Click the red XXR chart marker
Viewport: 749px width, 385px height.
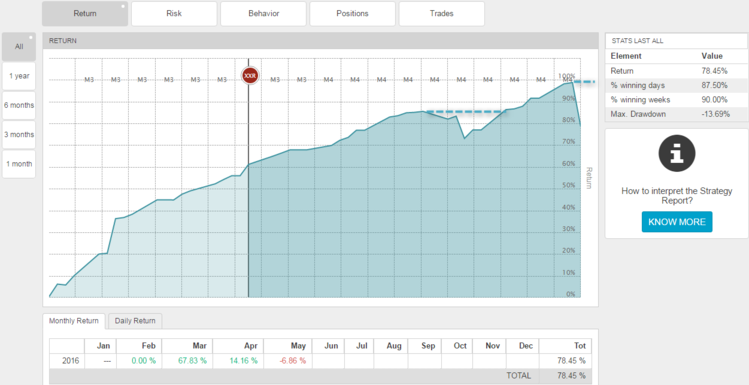(249, 76)
